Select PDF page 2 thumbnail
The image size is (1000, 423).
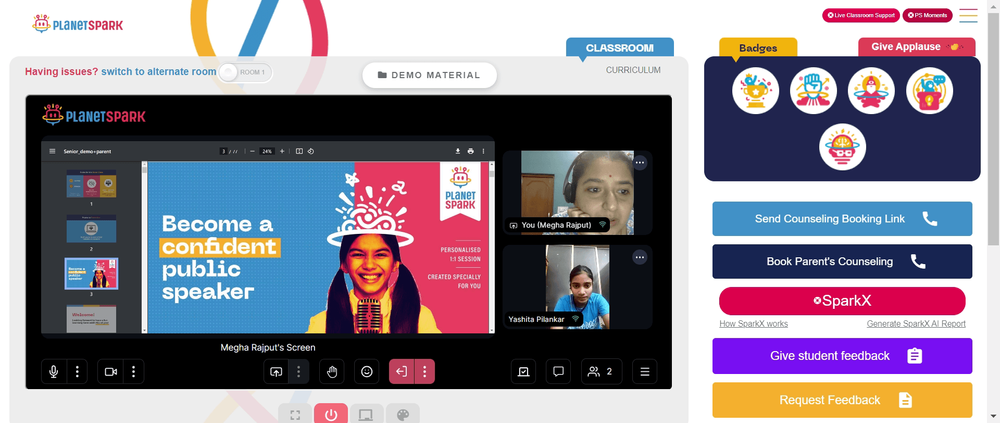[91, 228]
